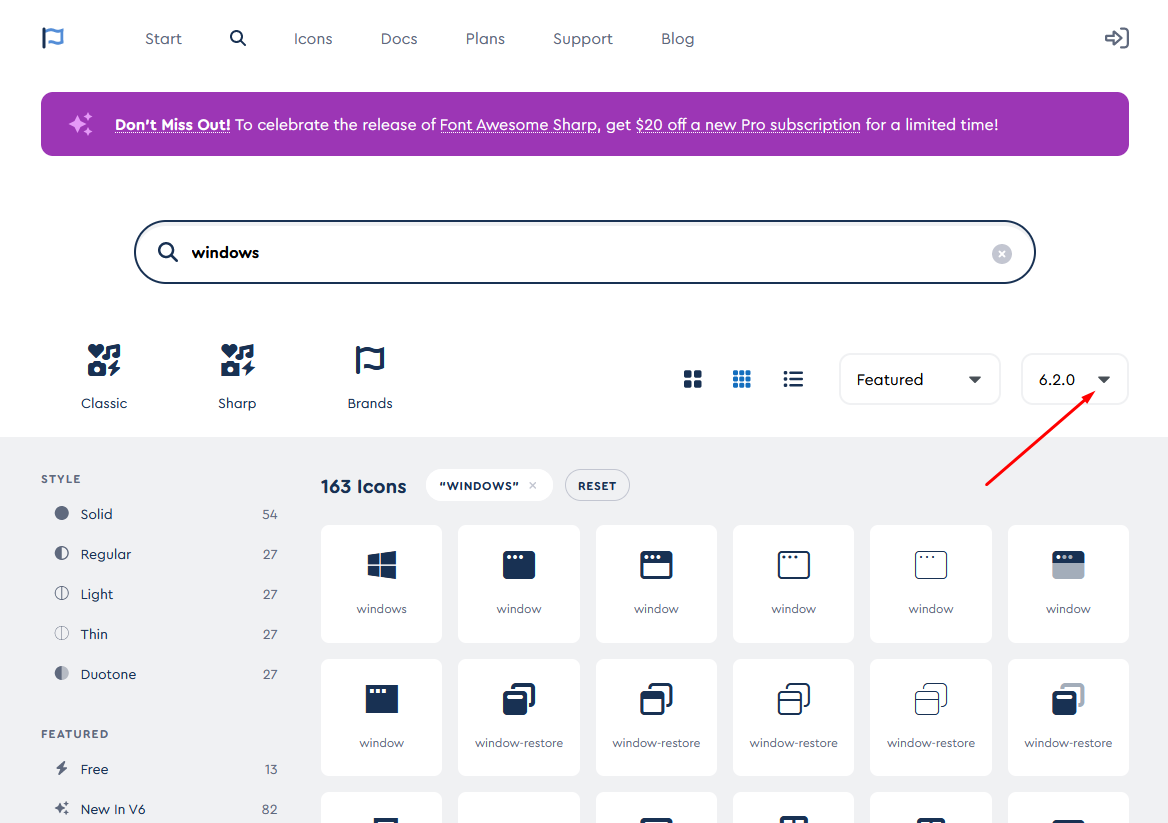
Task: Click the RESET filters button
Action: click(x=597, y=486)
